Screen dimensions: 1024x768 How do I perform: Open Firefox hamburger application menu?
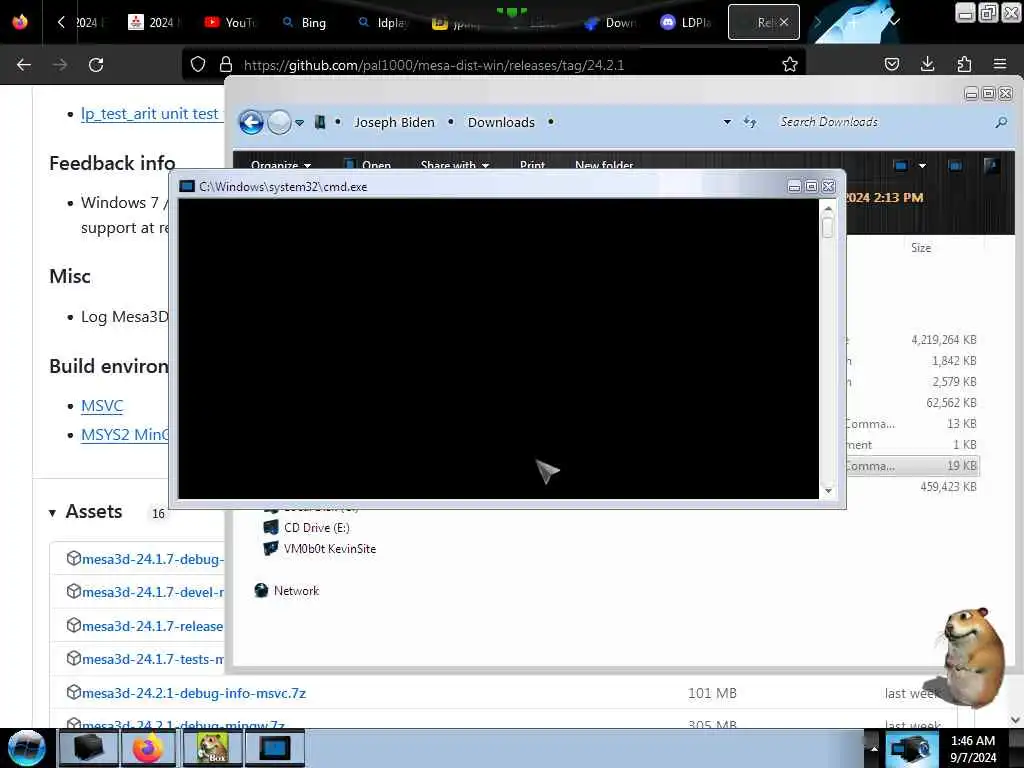[1000, 64]
